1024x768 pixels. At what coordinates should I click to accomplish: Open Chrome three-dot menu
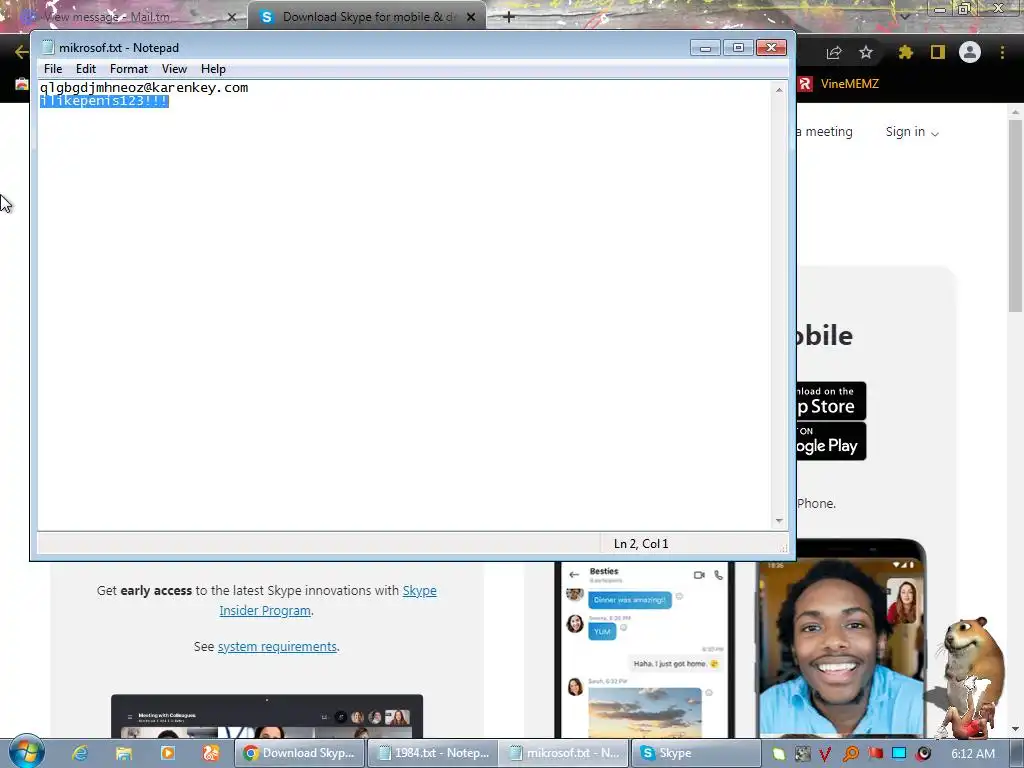[x=1002, y=52]
